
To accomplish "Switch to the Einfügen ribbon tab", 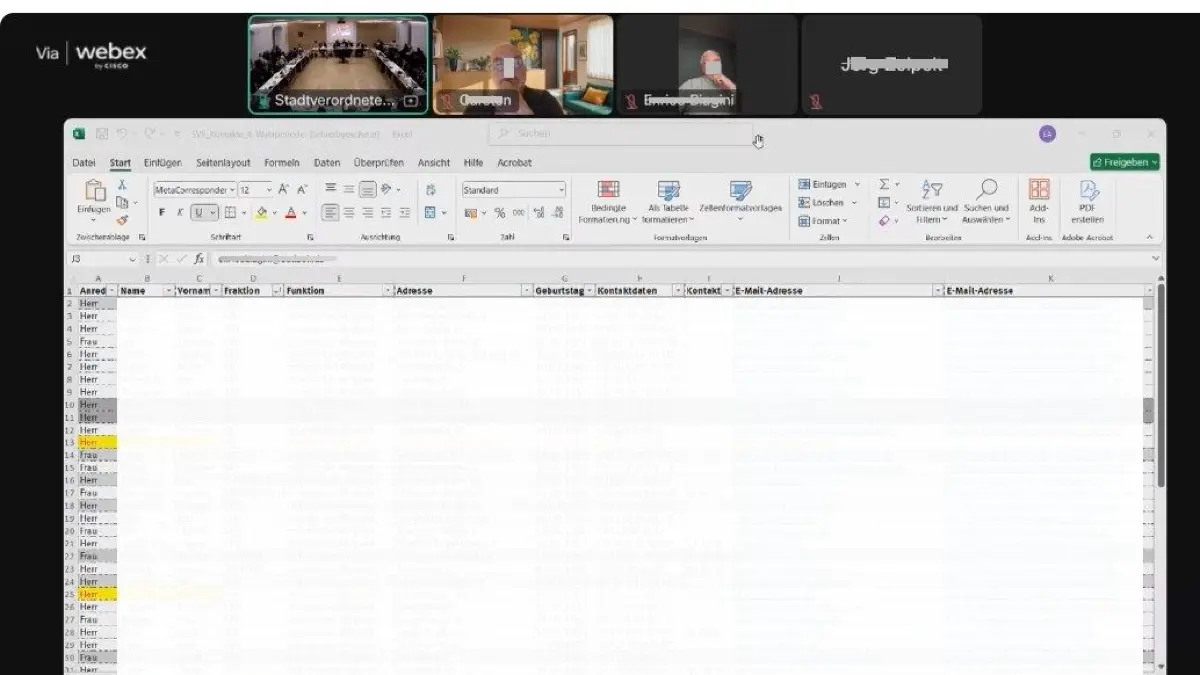I will click(x=163, y=163).
